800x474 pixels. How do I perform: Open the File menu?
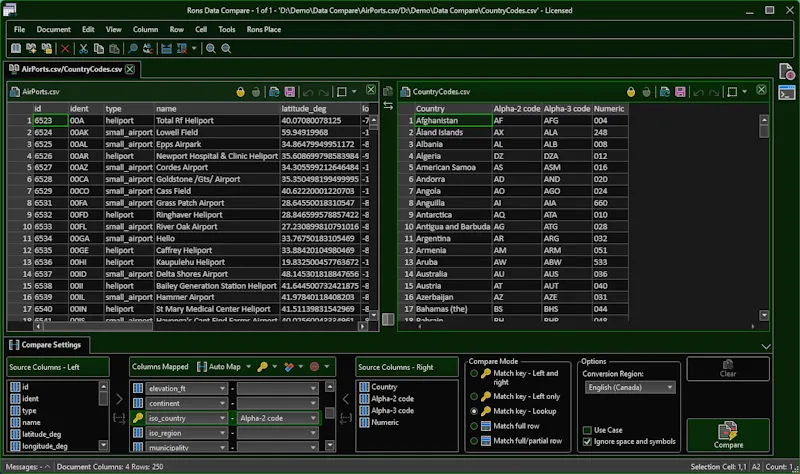tap(19, 30)
